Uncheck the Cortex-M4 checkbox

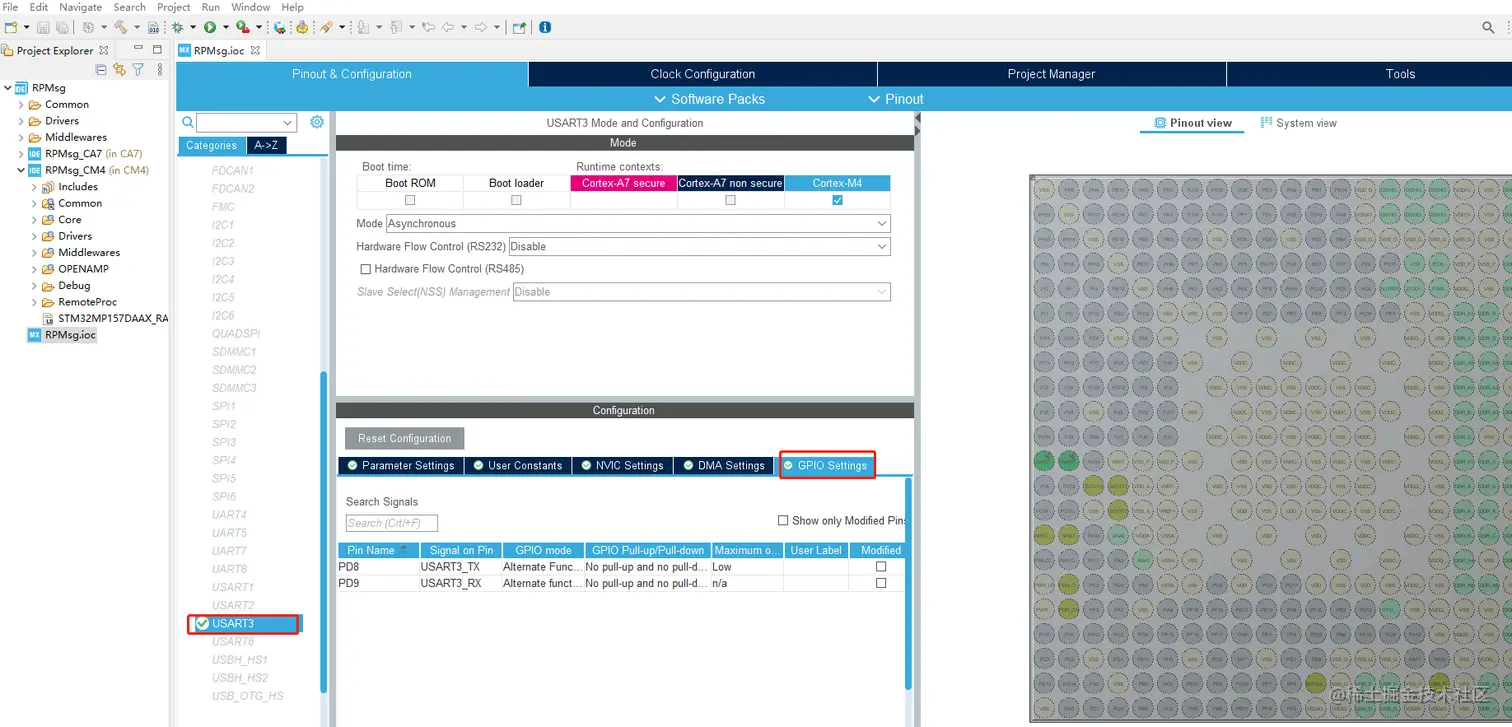point(837,200)
